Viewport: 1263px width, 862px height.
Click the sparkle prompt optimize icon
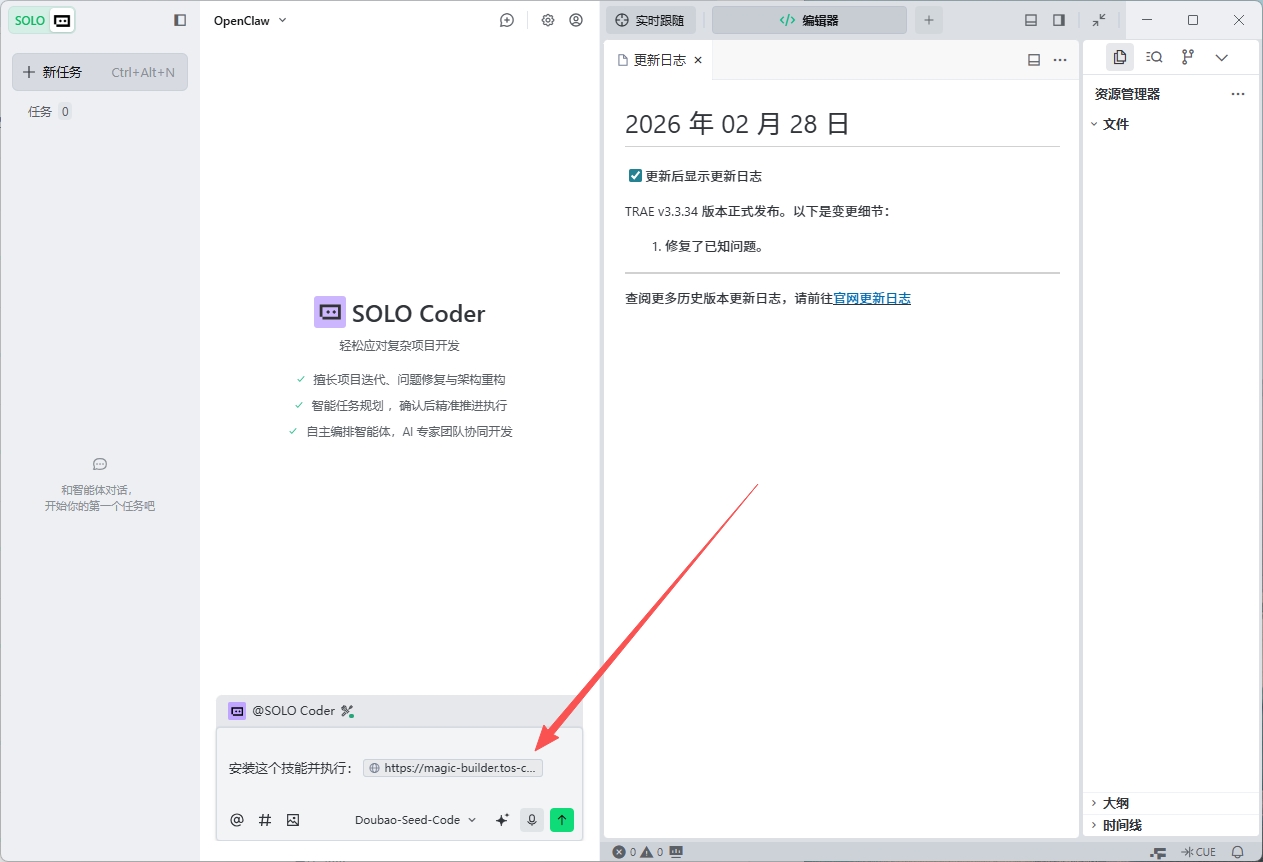502,820
